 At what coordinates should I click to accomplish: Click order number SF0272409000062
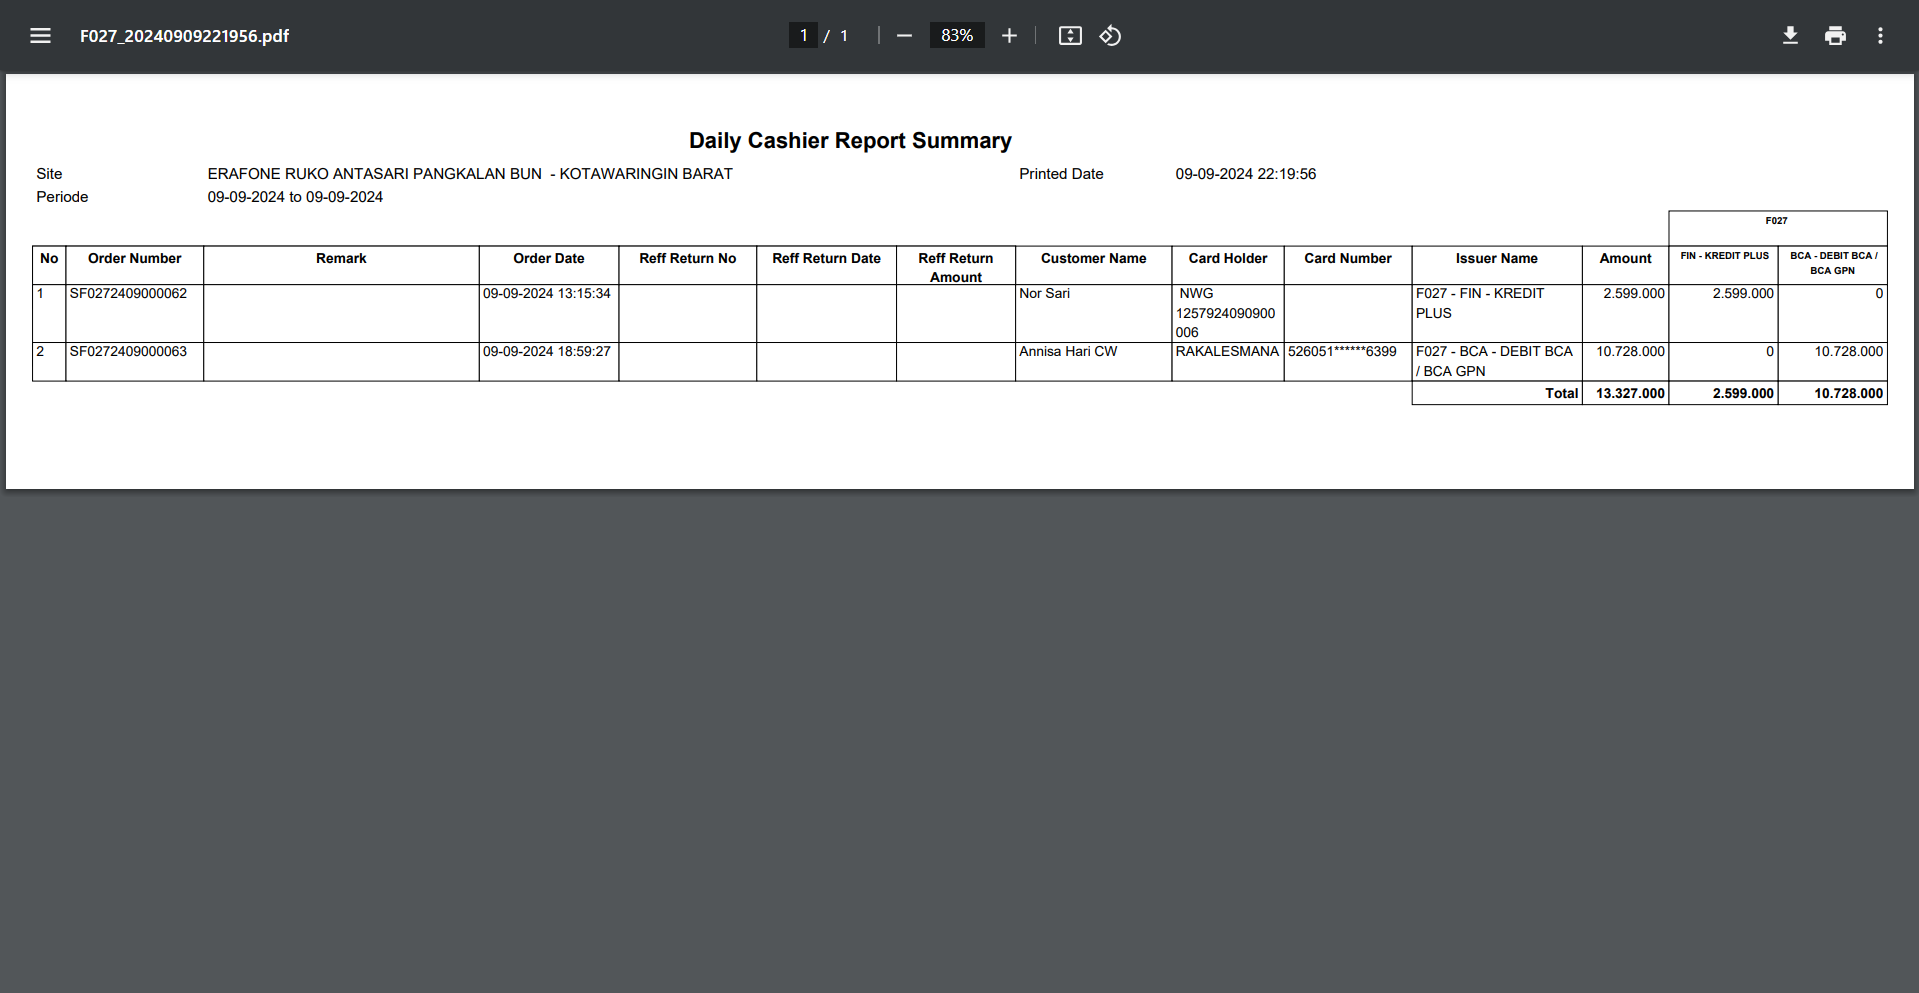click(x=128, y=294)
